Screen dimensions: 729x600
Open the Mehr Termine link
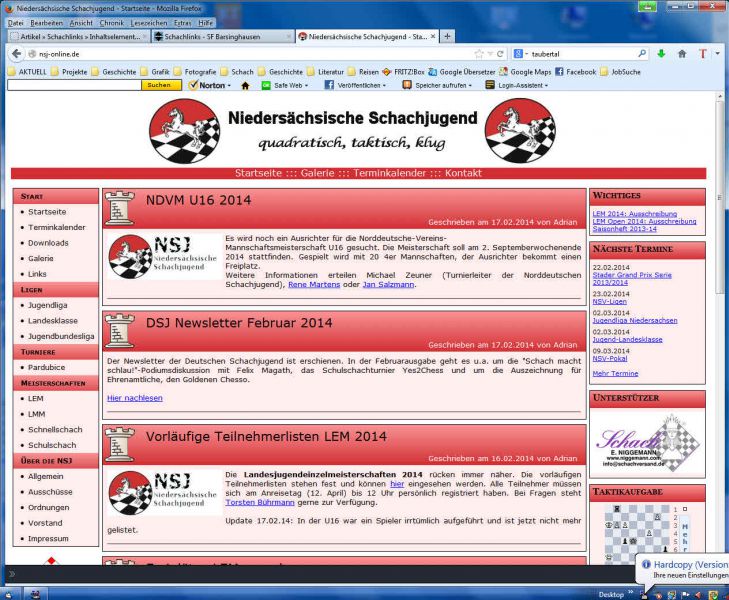coord(616,373)
